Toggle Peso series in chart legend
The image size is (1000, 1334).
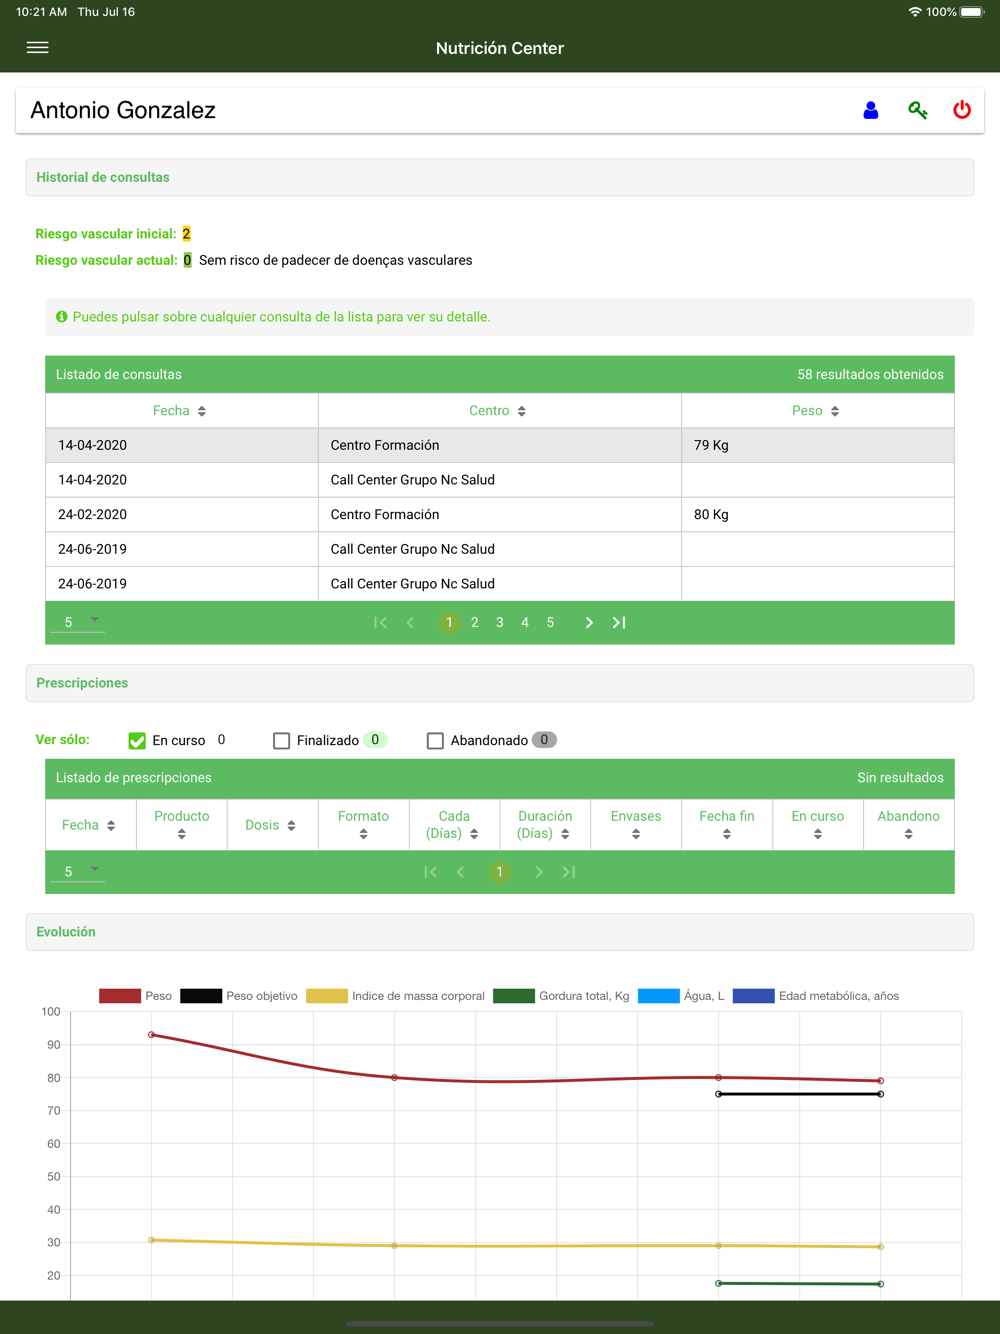tap(136, 996)
